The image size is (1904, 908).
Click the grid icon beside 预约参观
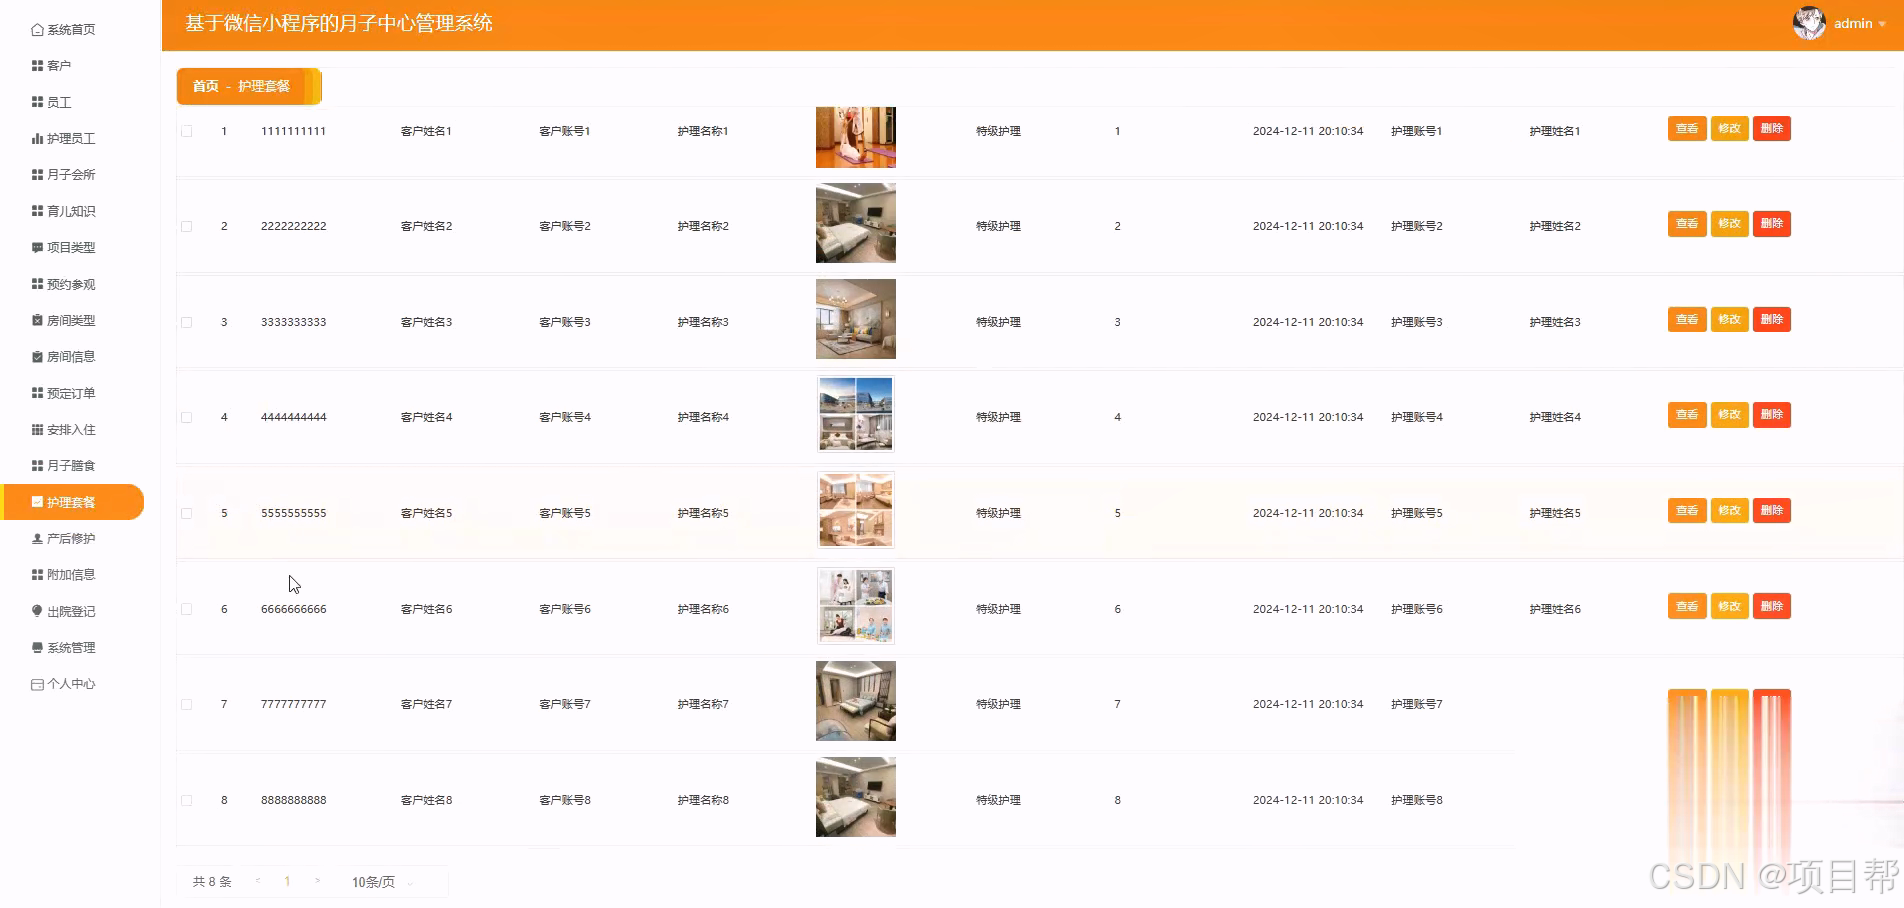pos(37,284)
